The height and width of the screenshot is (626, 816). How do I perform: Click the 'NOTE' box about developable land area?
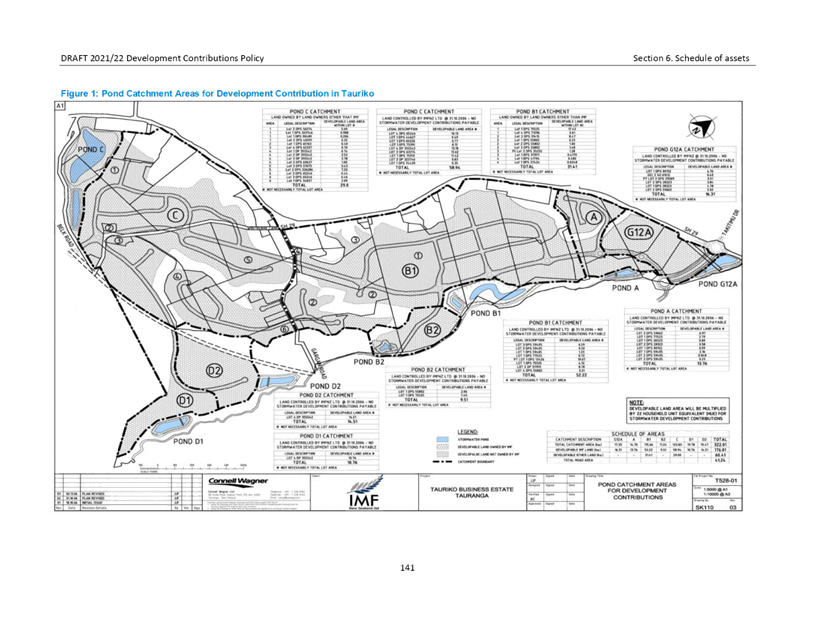[677, 411]
